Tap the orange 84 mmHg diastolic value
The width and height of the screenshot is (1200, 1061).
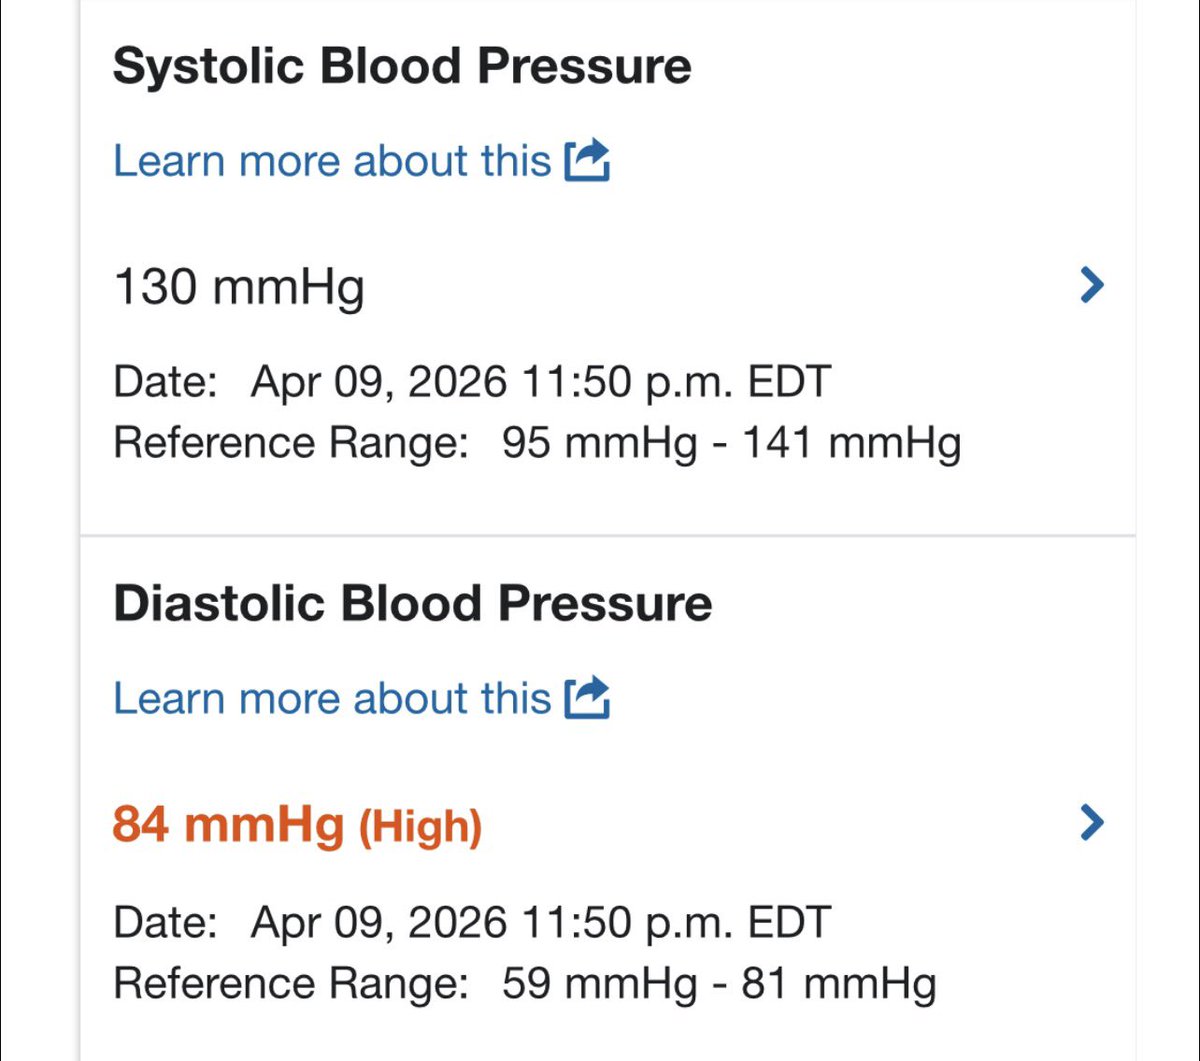tap(228, 825)
